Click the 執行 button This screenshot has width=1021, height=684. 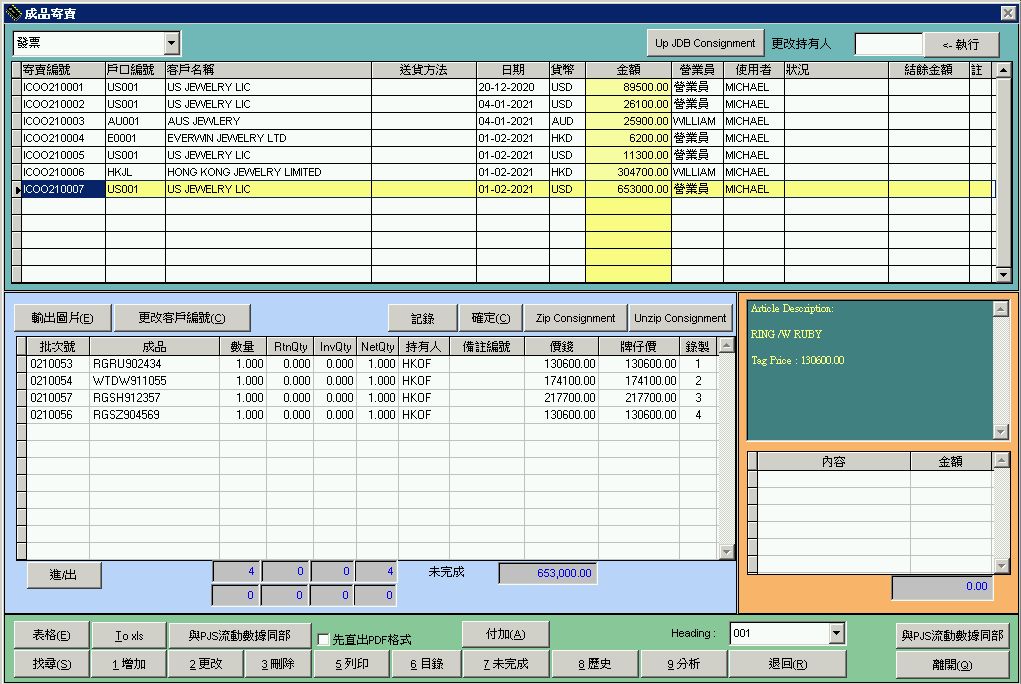[x=960, y=44]
